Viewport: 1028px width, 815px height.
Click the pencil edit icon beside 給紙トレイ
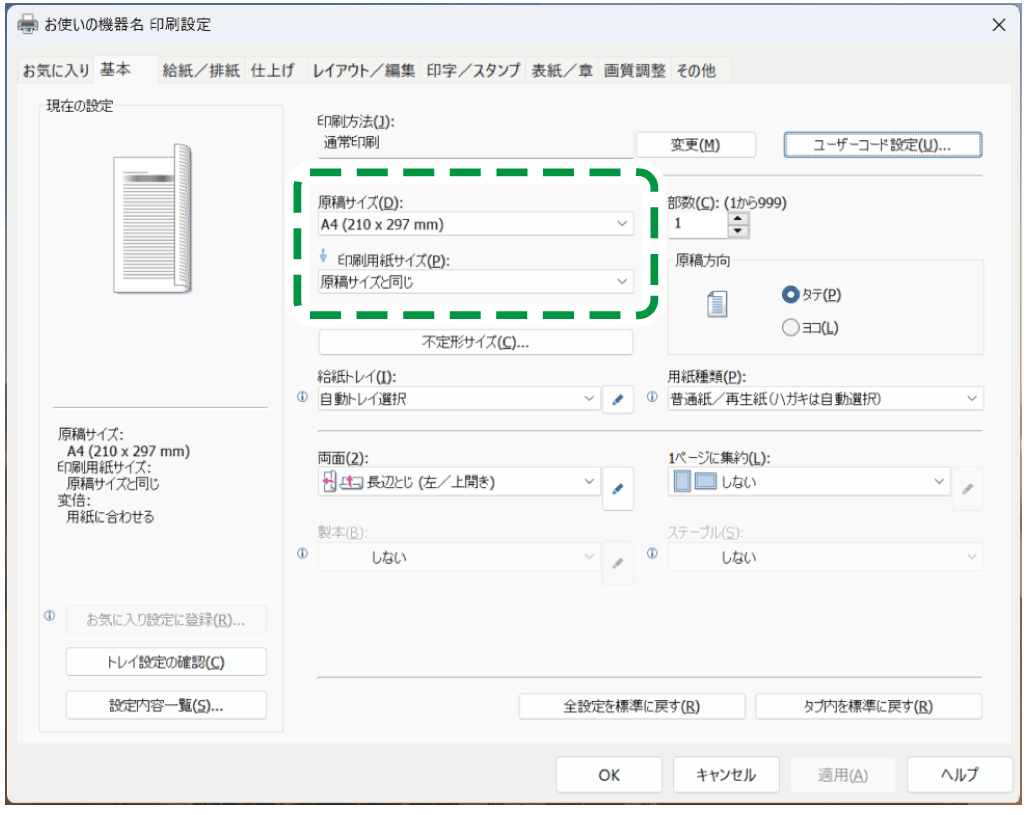click(x=617, y=400)
